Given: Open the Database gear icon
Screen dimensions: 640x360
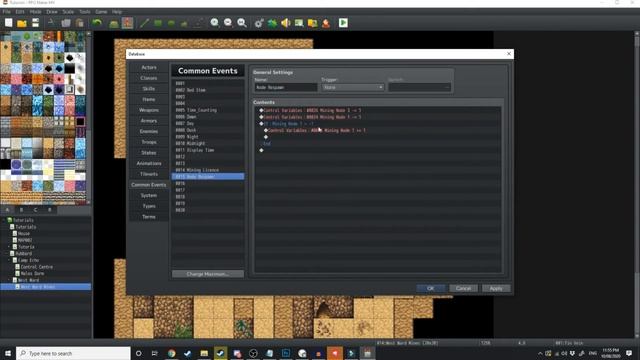Looking at the screenshot, I should [x=259, y=23].
